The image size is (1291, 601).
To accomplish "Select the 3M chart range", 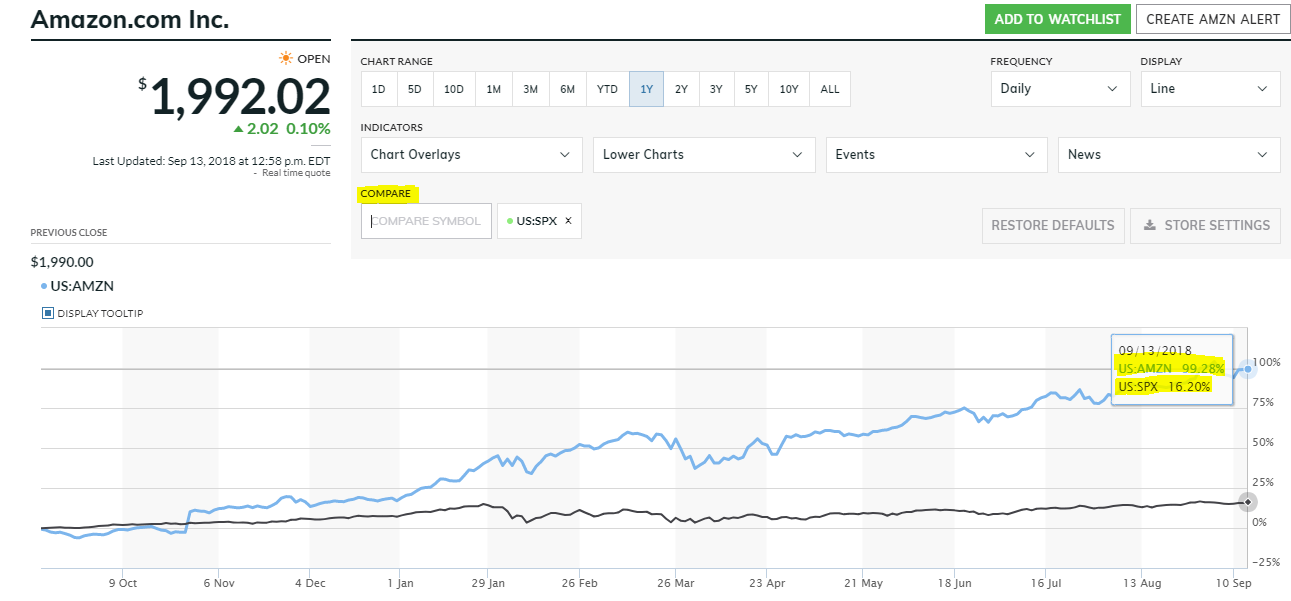I will pyautogui.click(x=531, y=89).
